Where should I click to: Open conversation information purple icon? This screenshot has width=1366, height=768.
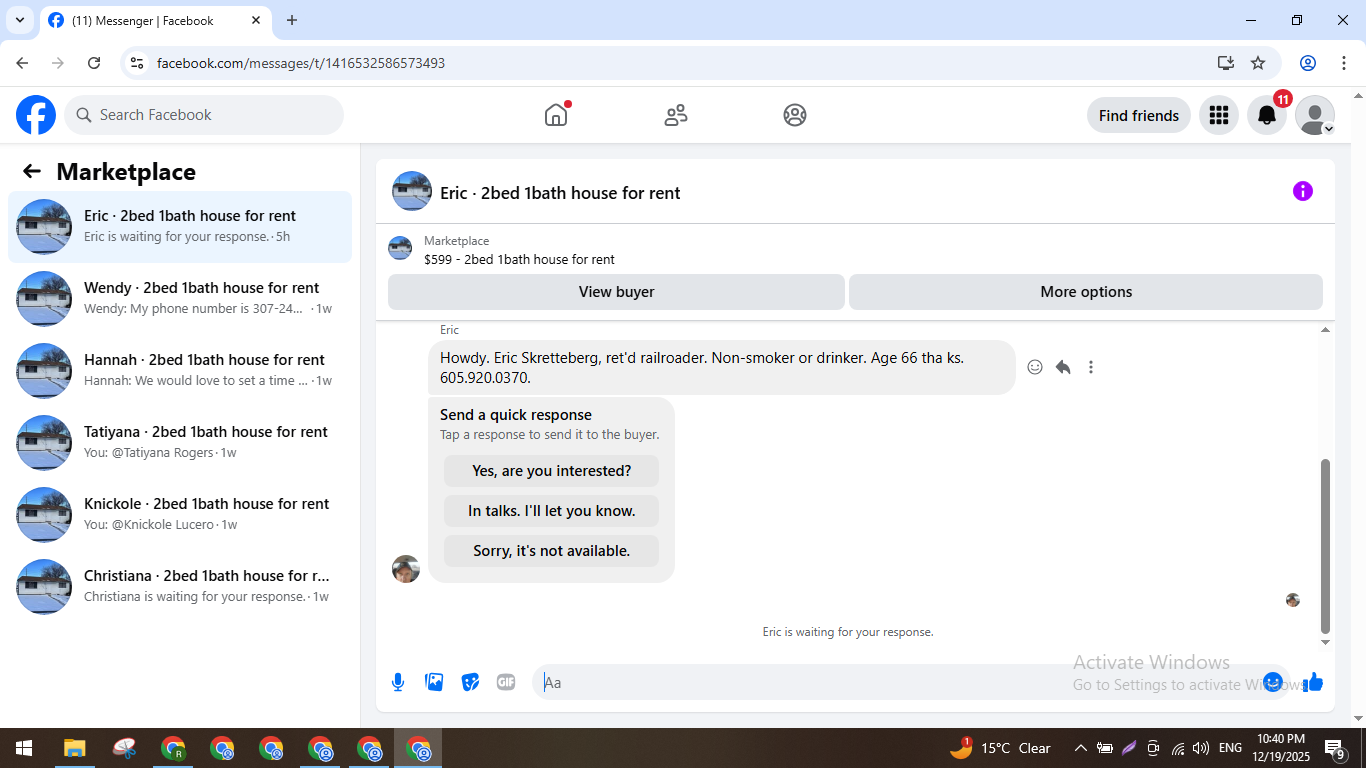[x=1303, y=191]
